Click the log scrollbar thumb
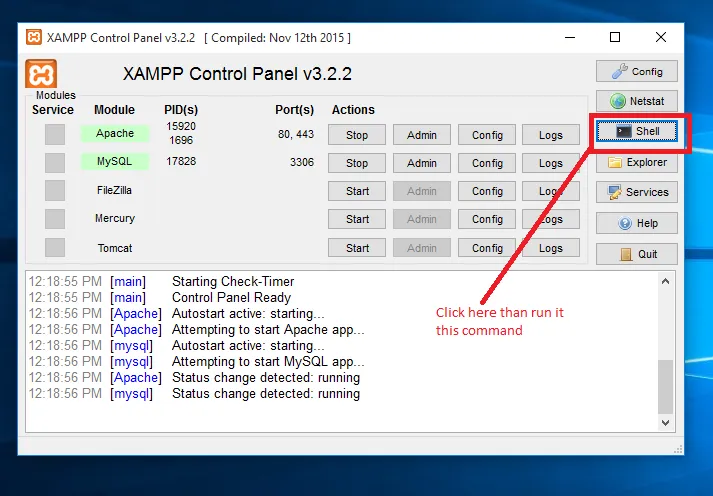Screen dimensions: 713x496 coord(665,386)
